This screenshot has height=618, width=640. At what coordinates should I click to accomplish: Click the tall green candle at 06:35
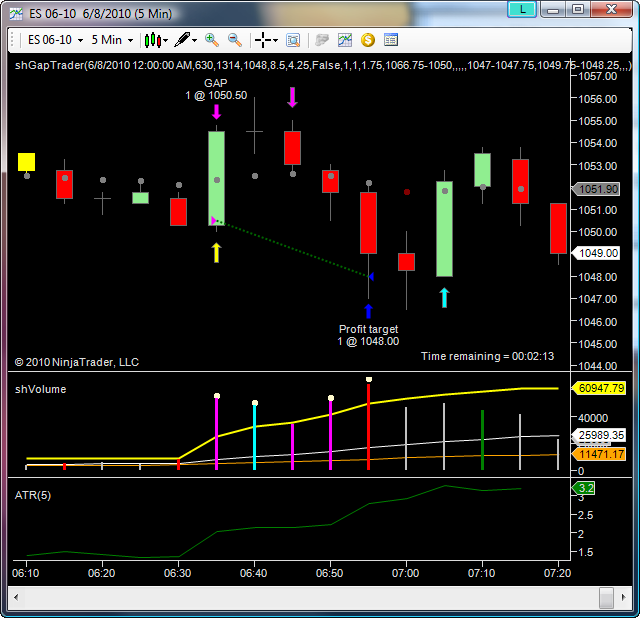pos(216,178)
